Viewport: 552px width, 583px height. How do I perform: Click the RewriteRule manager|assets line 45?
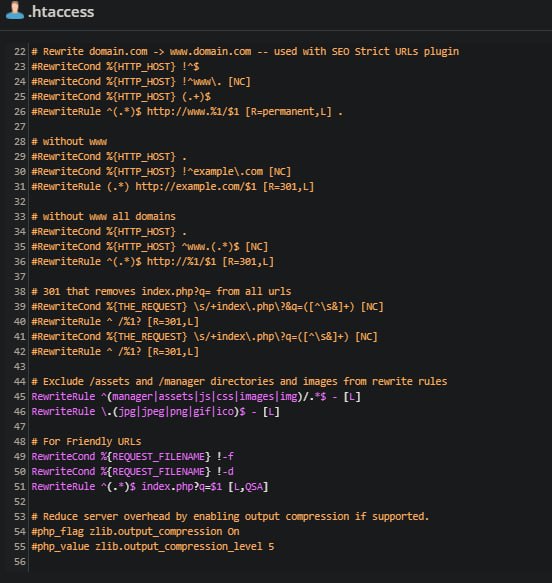click(x=196, y=397)
